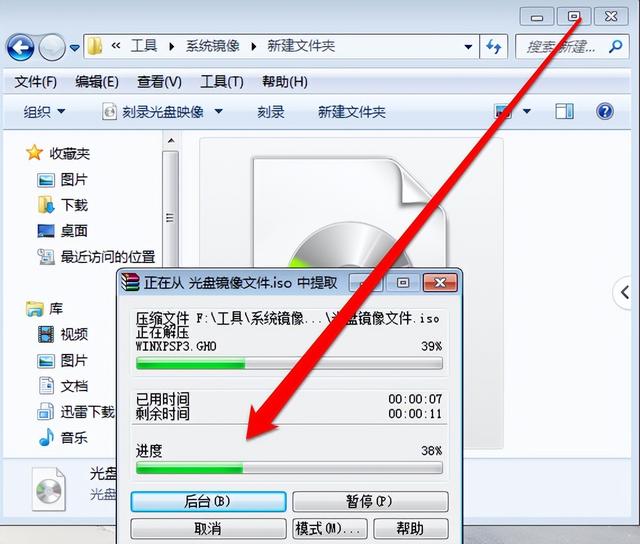This screenshot has height=544, width=640.
Task: Open the address bar previous locations dropdown
Action: 469,47
